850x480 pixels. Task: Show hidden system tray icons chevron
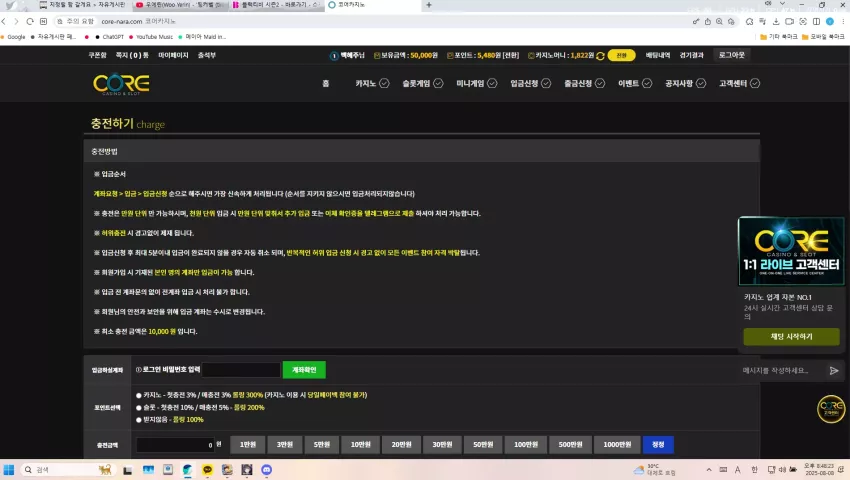pos(709,470)
